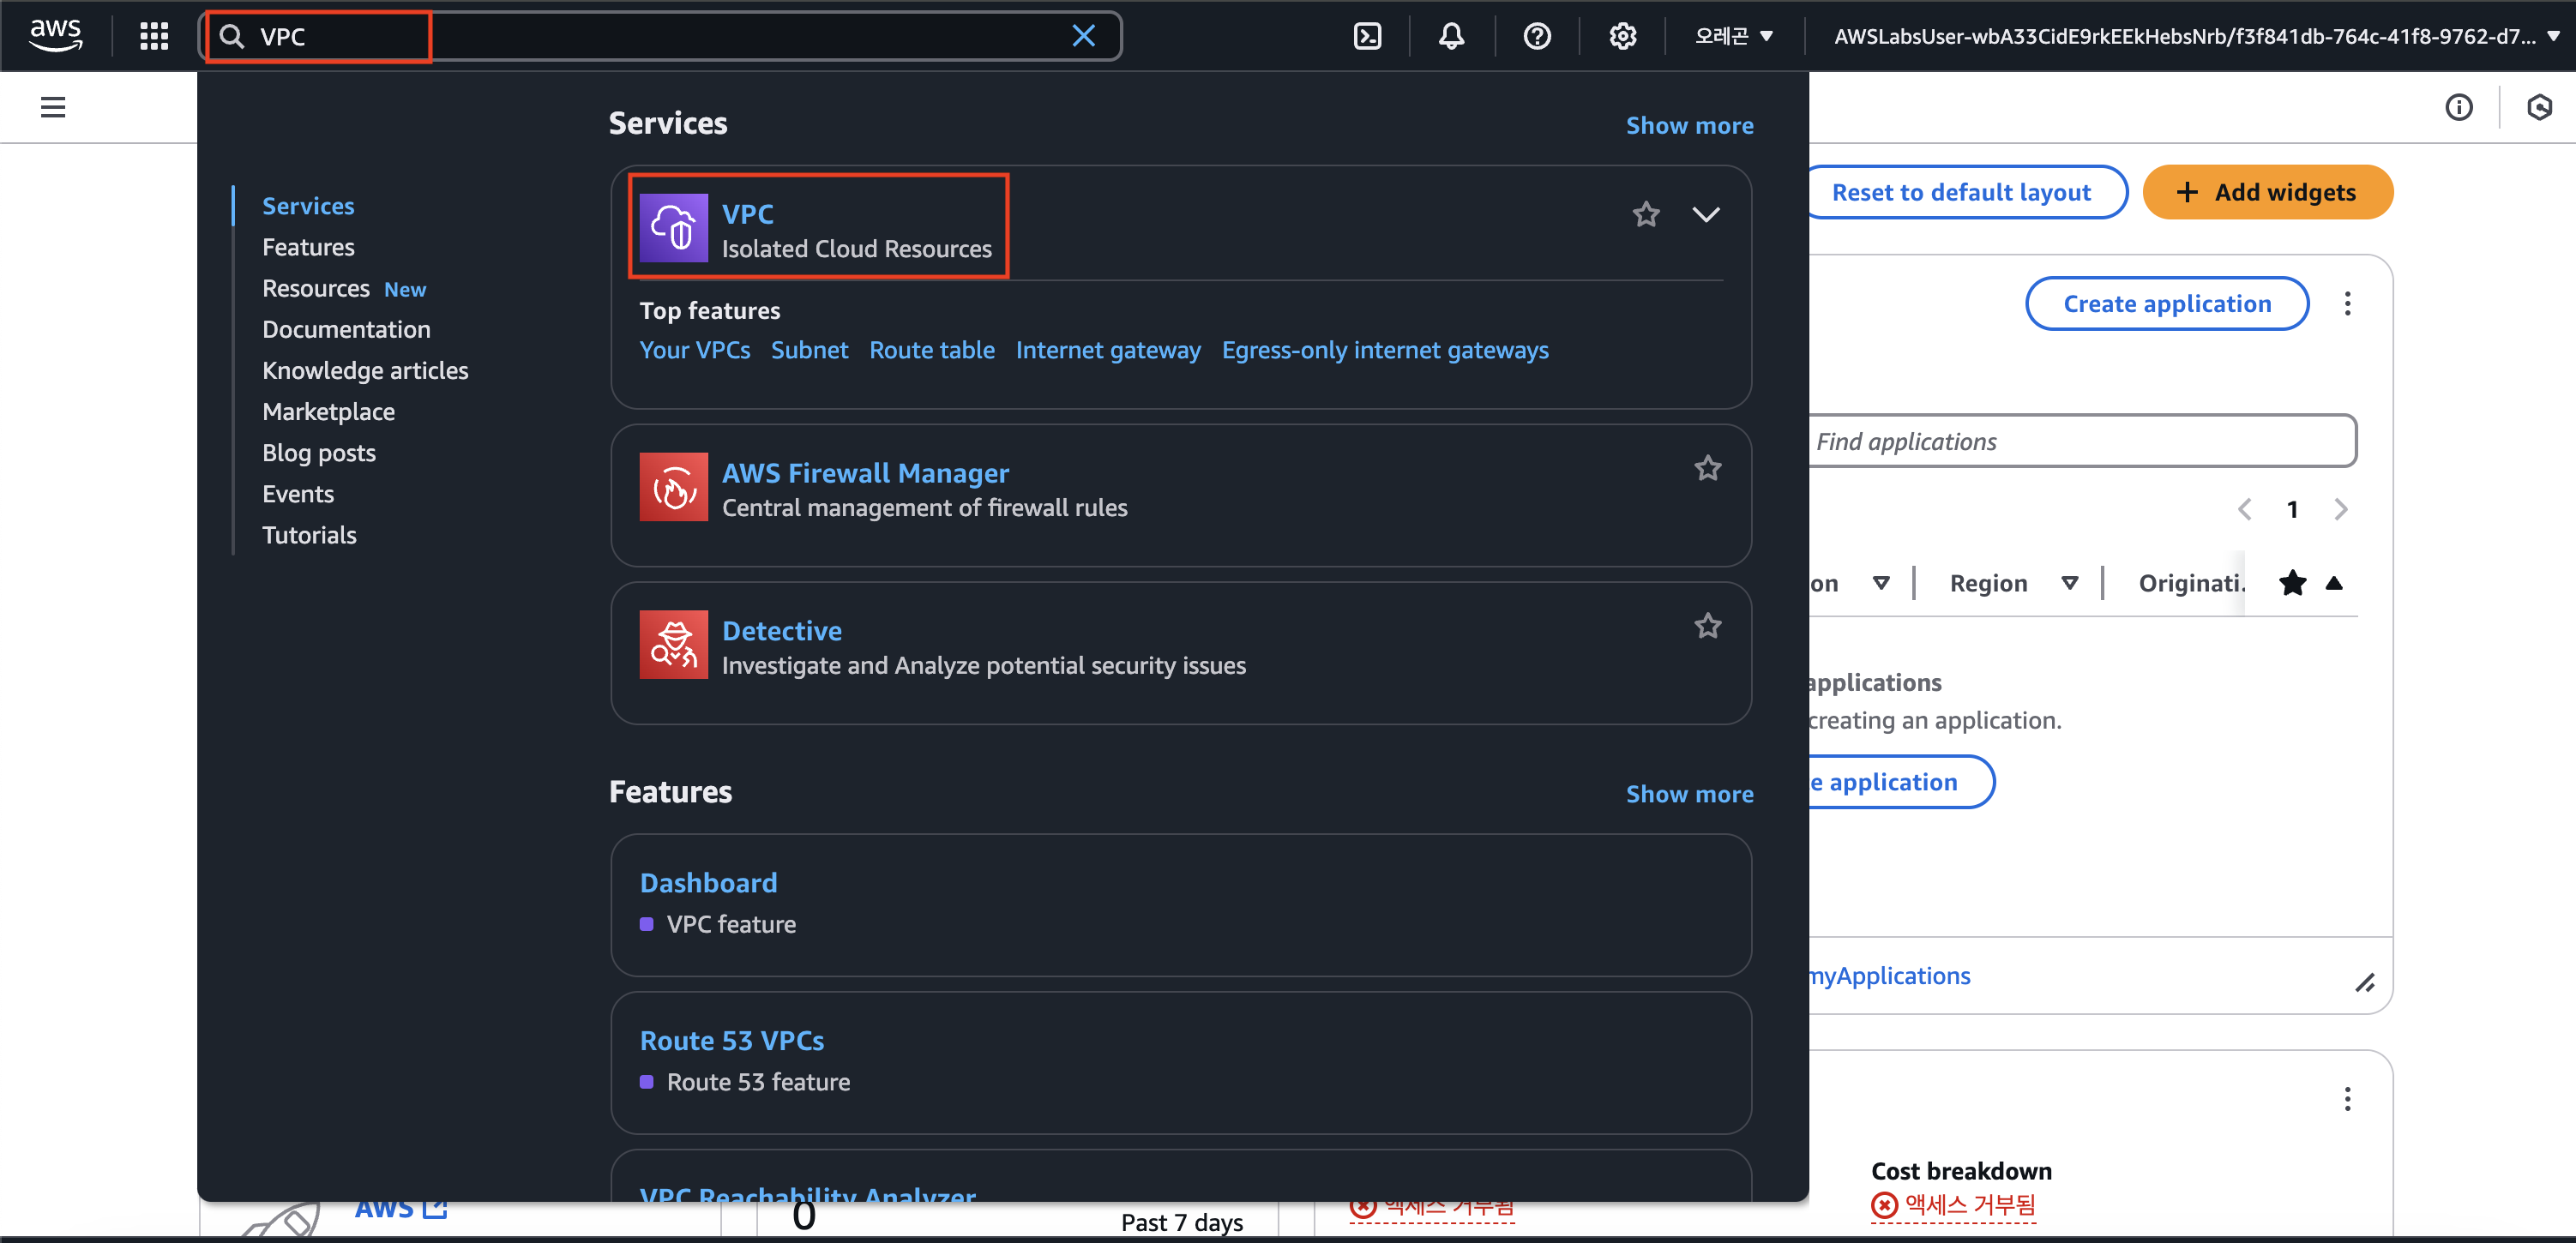Screen dimensions: 2576x1243
Task: Open the notifications bell icon
Action: point(1451,37)
